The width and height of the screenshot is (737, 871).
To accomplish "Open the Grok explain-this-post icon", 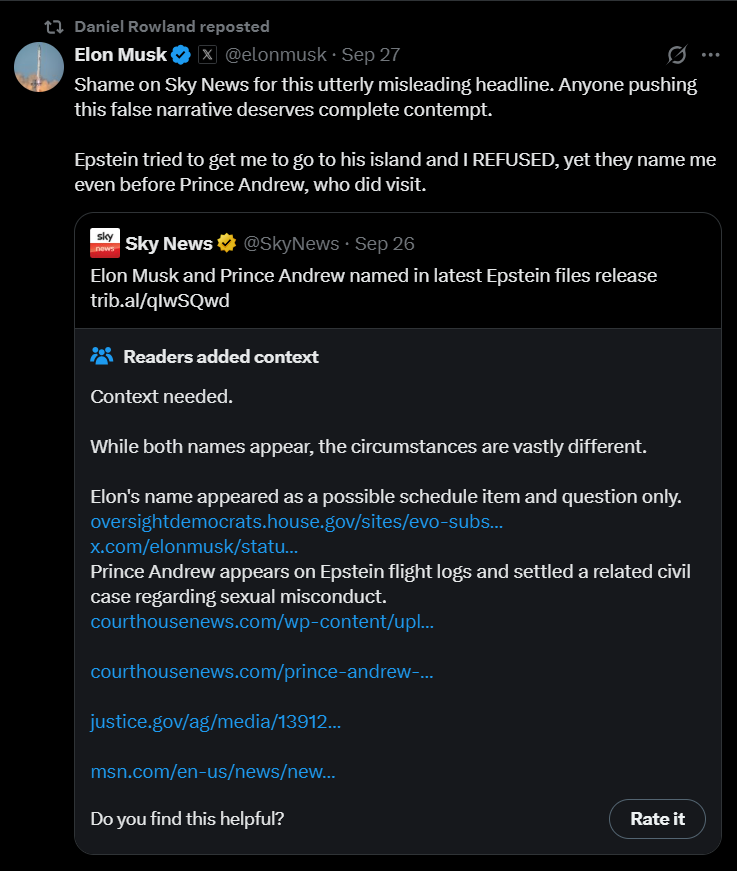I will click(677, 55).
